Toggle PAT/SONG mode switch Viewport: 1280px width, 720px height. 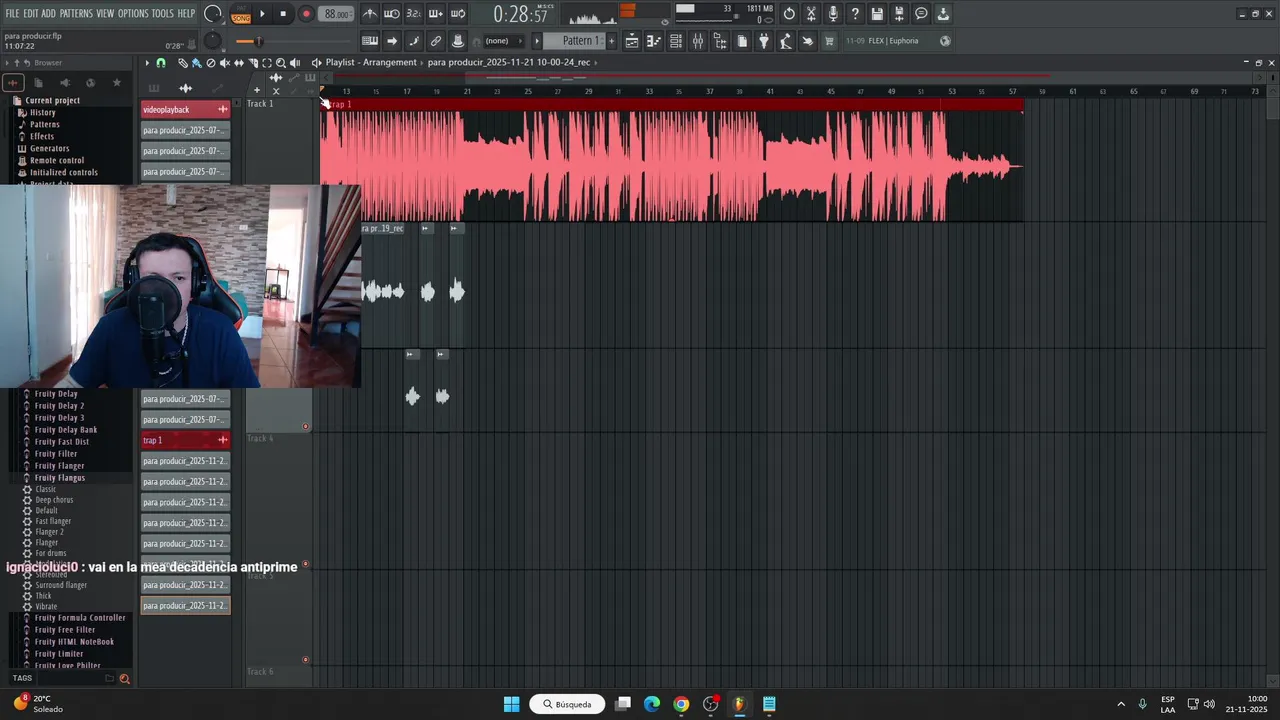coord(241,14)
